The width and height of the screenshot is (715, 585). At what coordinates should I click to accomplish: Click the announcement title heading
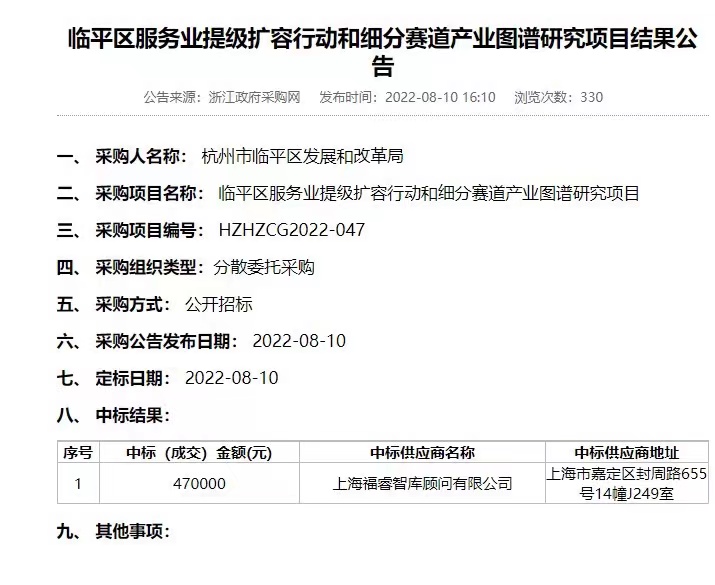tap(383, 52)
